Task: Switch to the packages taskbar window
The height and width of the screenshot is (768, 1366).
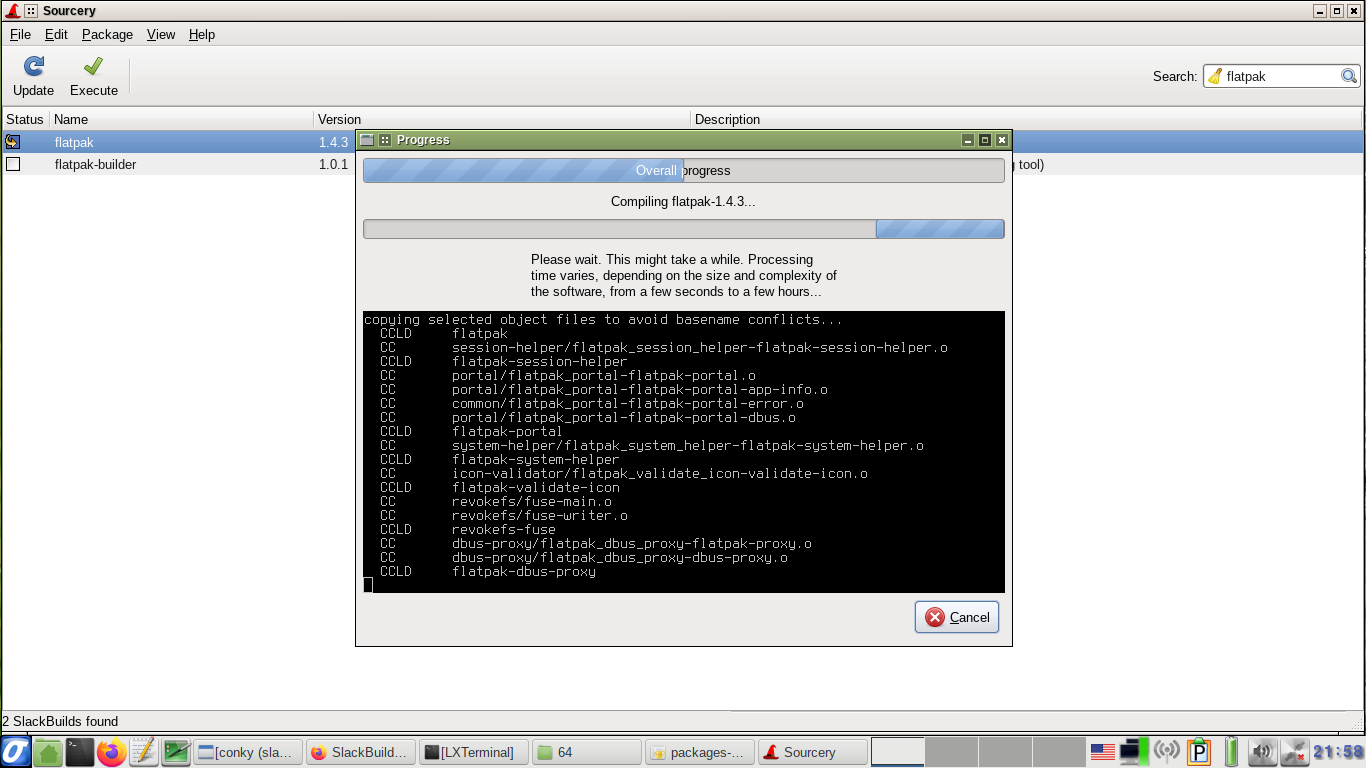Action: pos(700,752)
